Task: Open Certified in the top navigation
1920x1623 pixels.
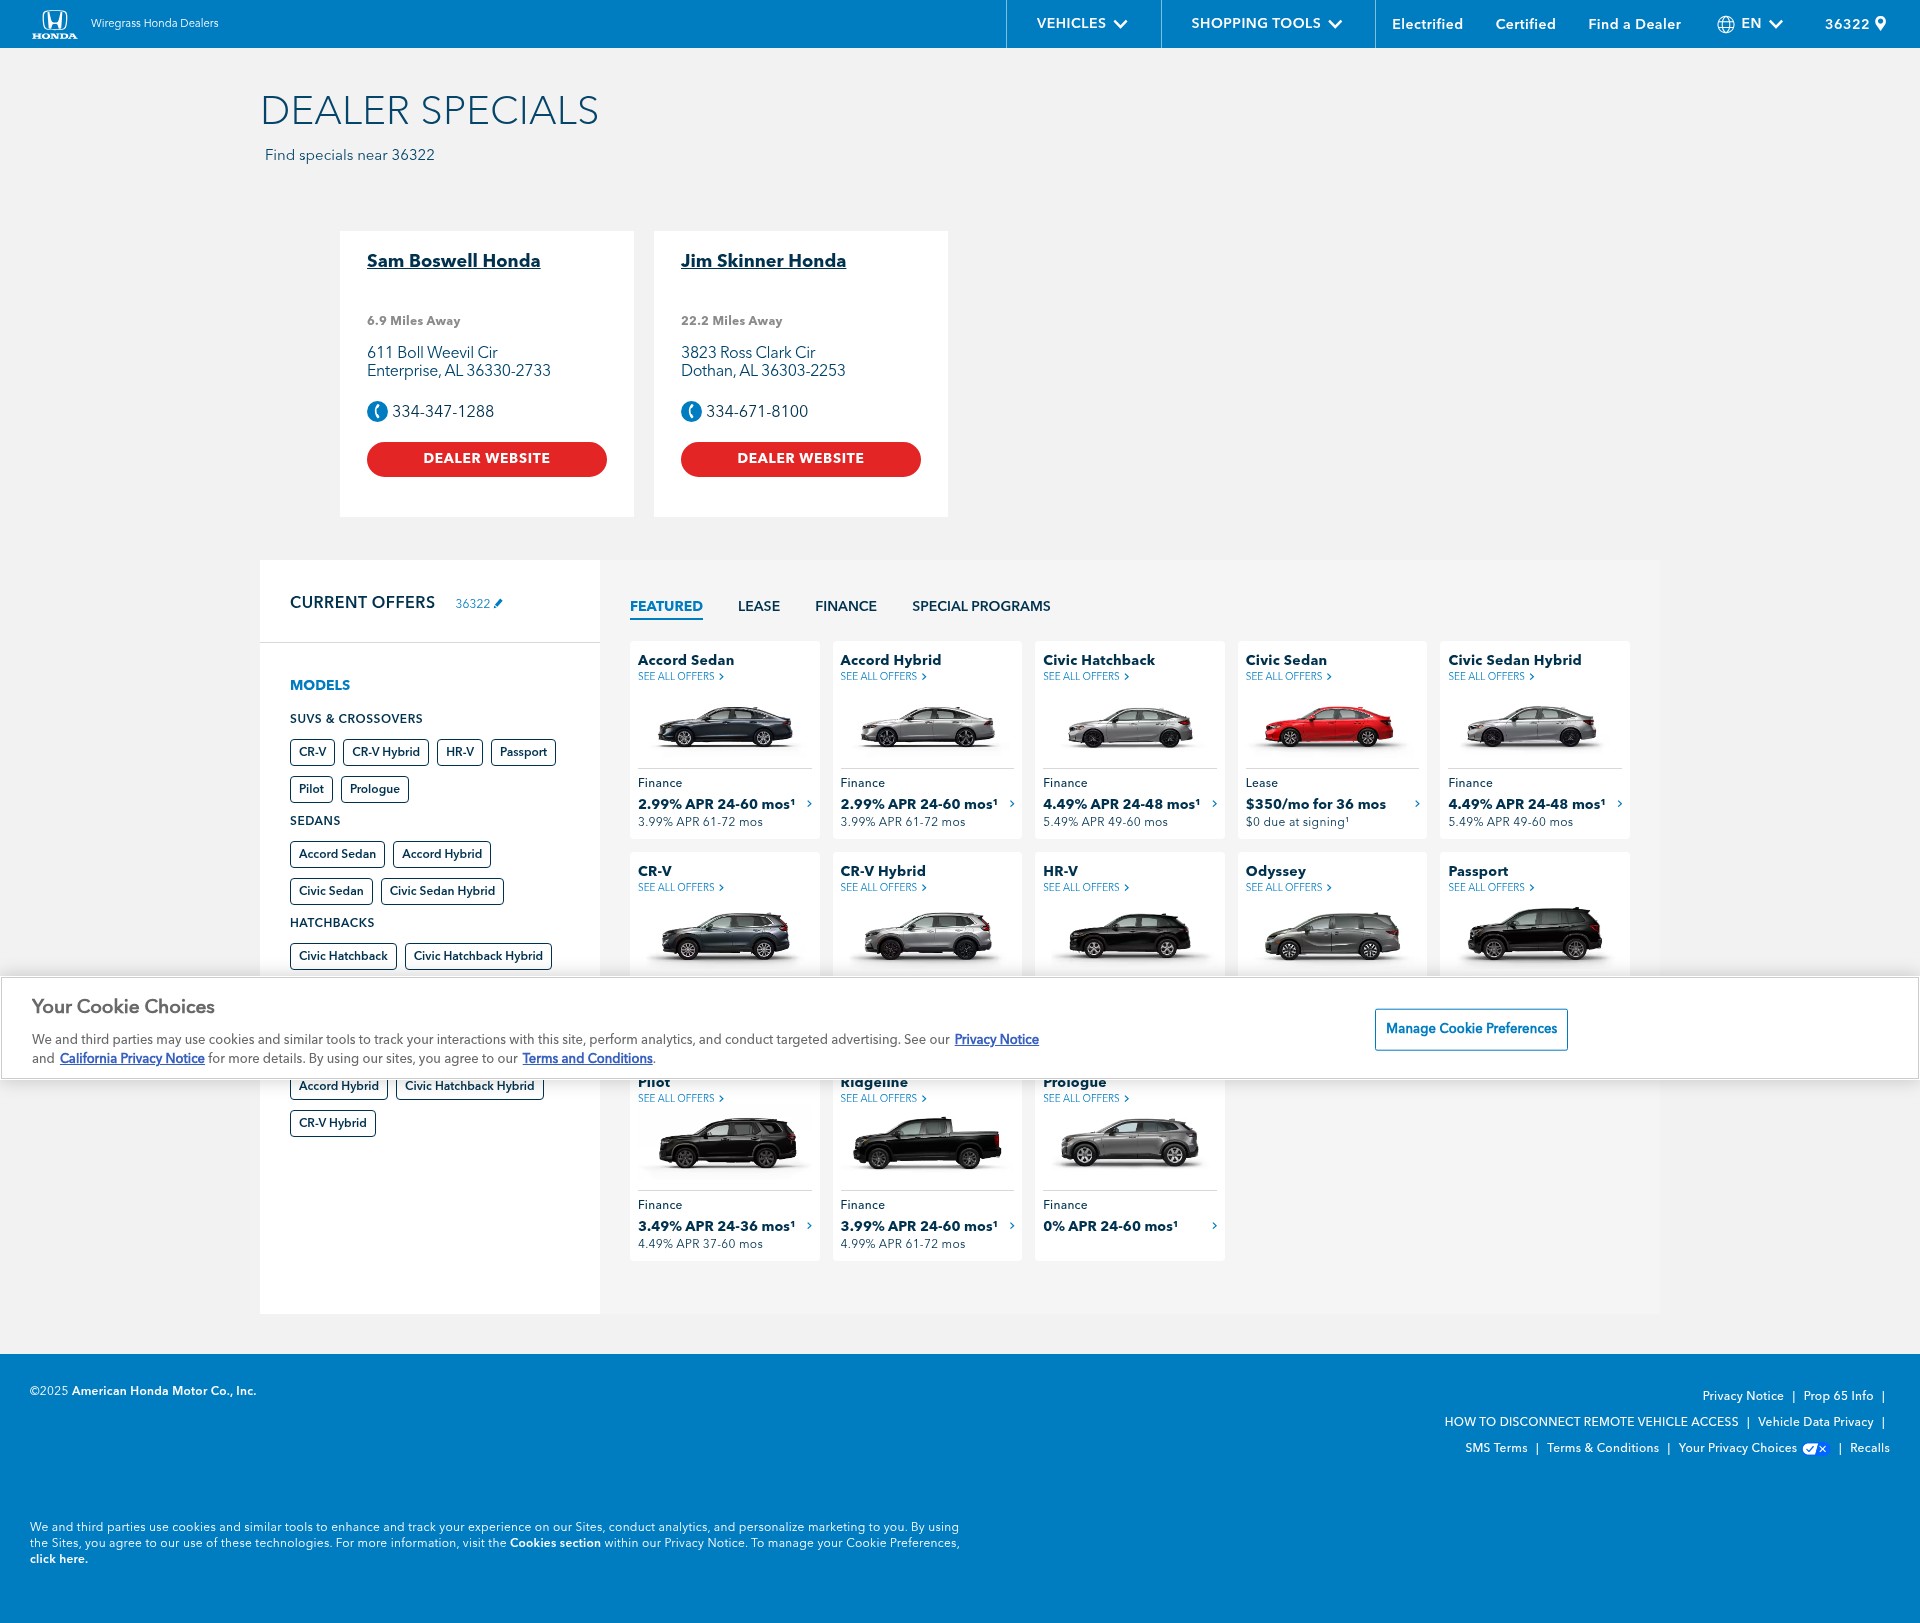Action: click(x=1525, y=24)
